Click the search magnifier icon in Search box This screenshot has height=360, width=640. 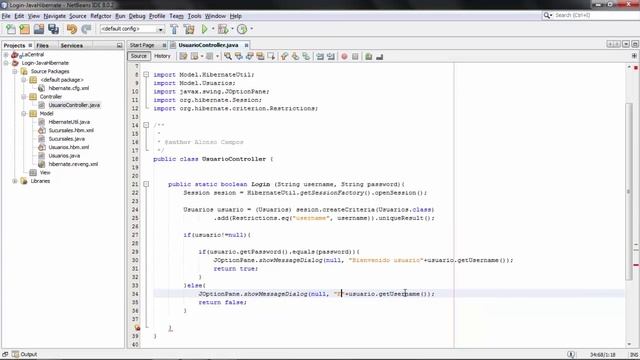[x=547, y=16]
